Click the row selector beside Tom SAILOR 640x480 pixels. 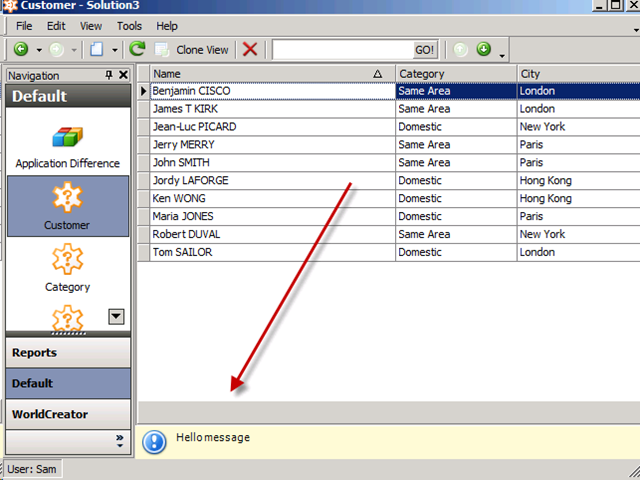coord(144,253)
